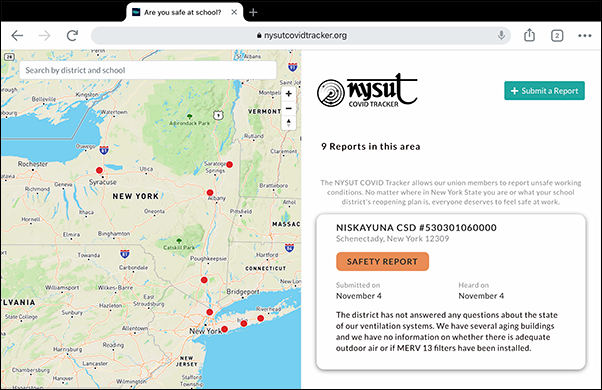Click the orange SAFETY REPORT badge
This screenshot has width=602, height=390.
(x=382, y=261)
